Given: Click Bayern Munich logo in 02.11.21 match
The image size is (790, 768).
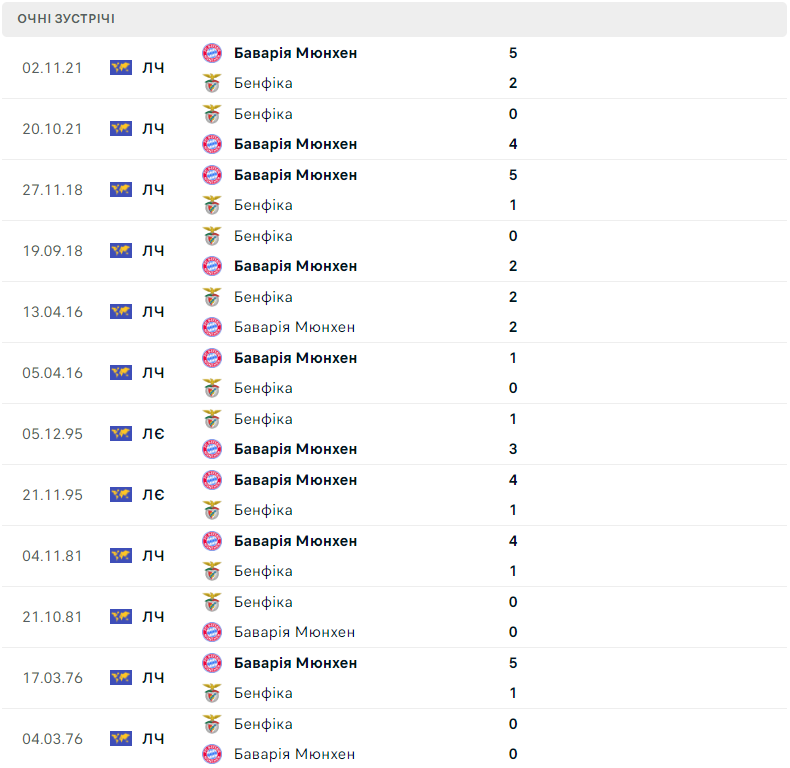Looking at the screenshot, I should coord(212,53).
